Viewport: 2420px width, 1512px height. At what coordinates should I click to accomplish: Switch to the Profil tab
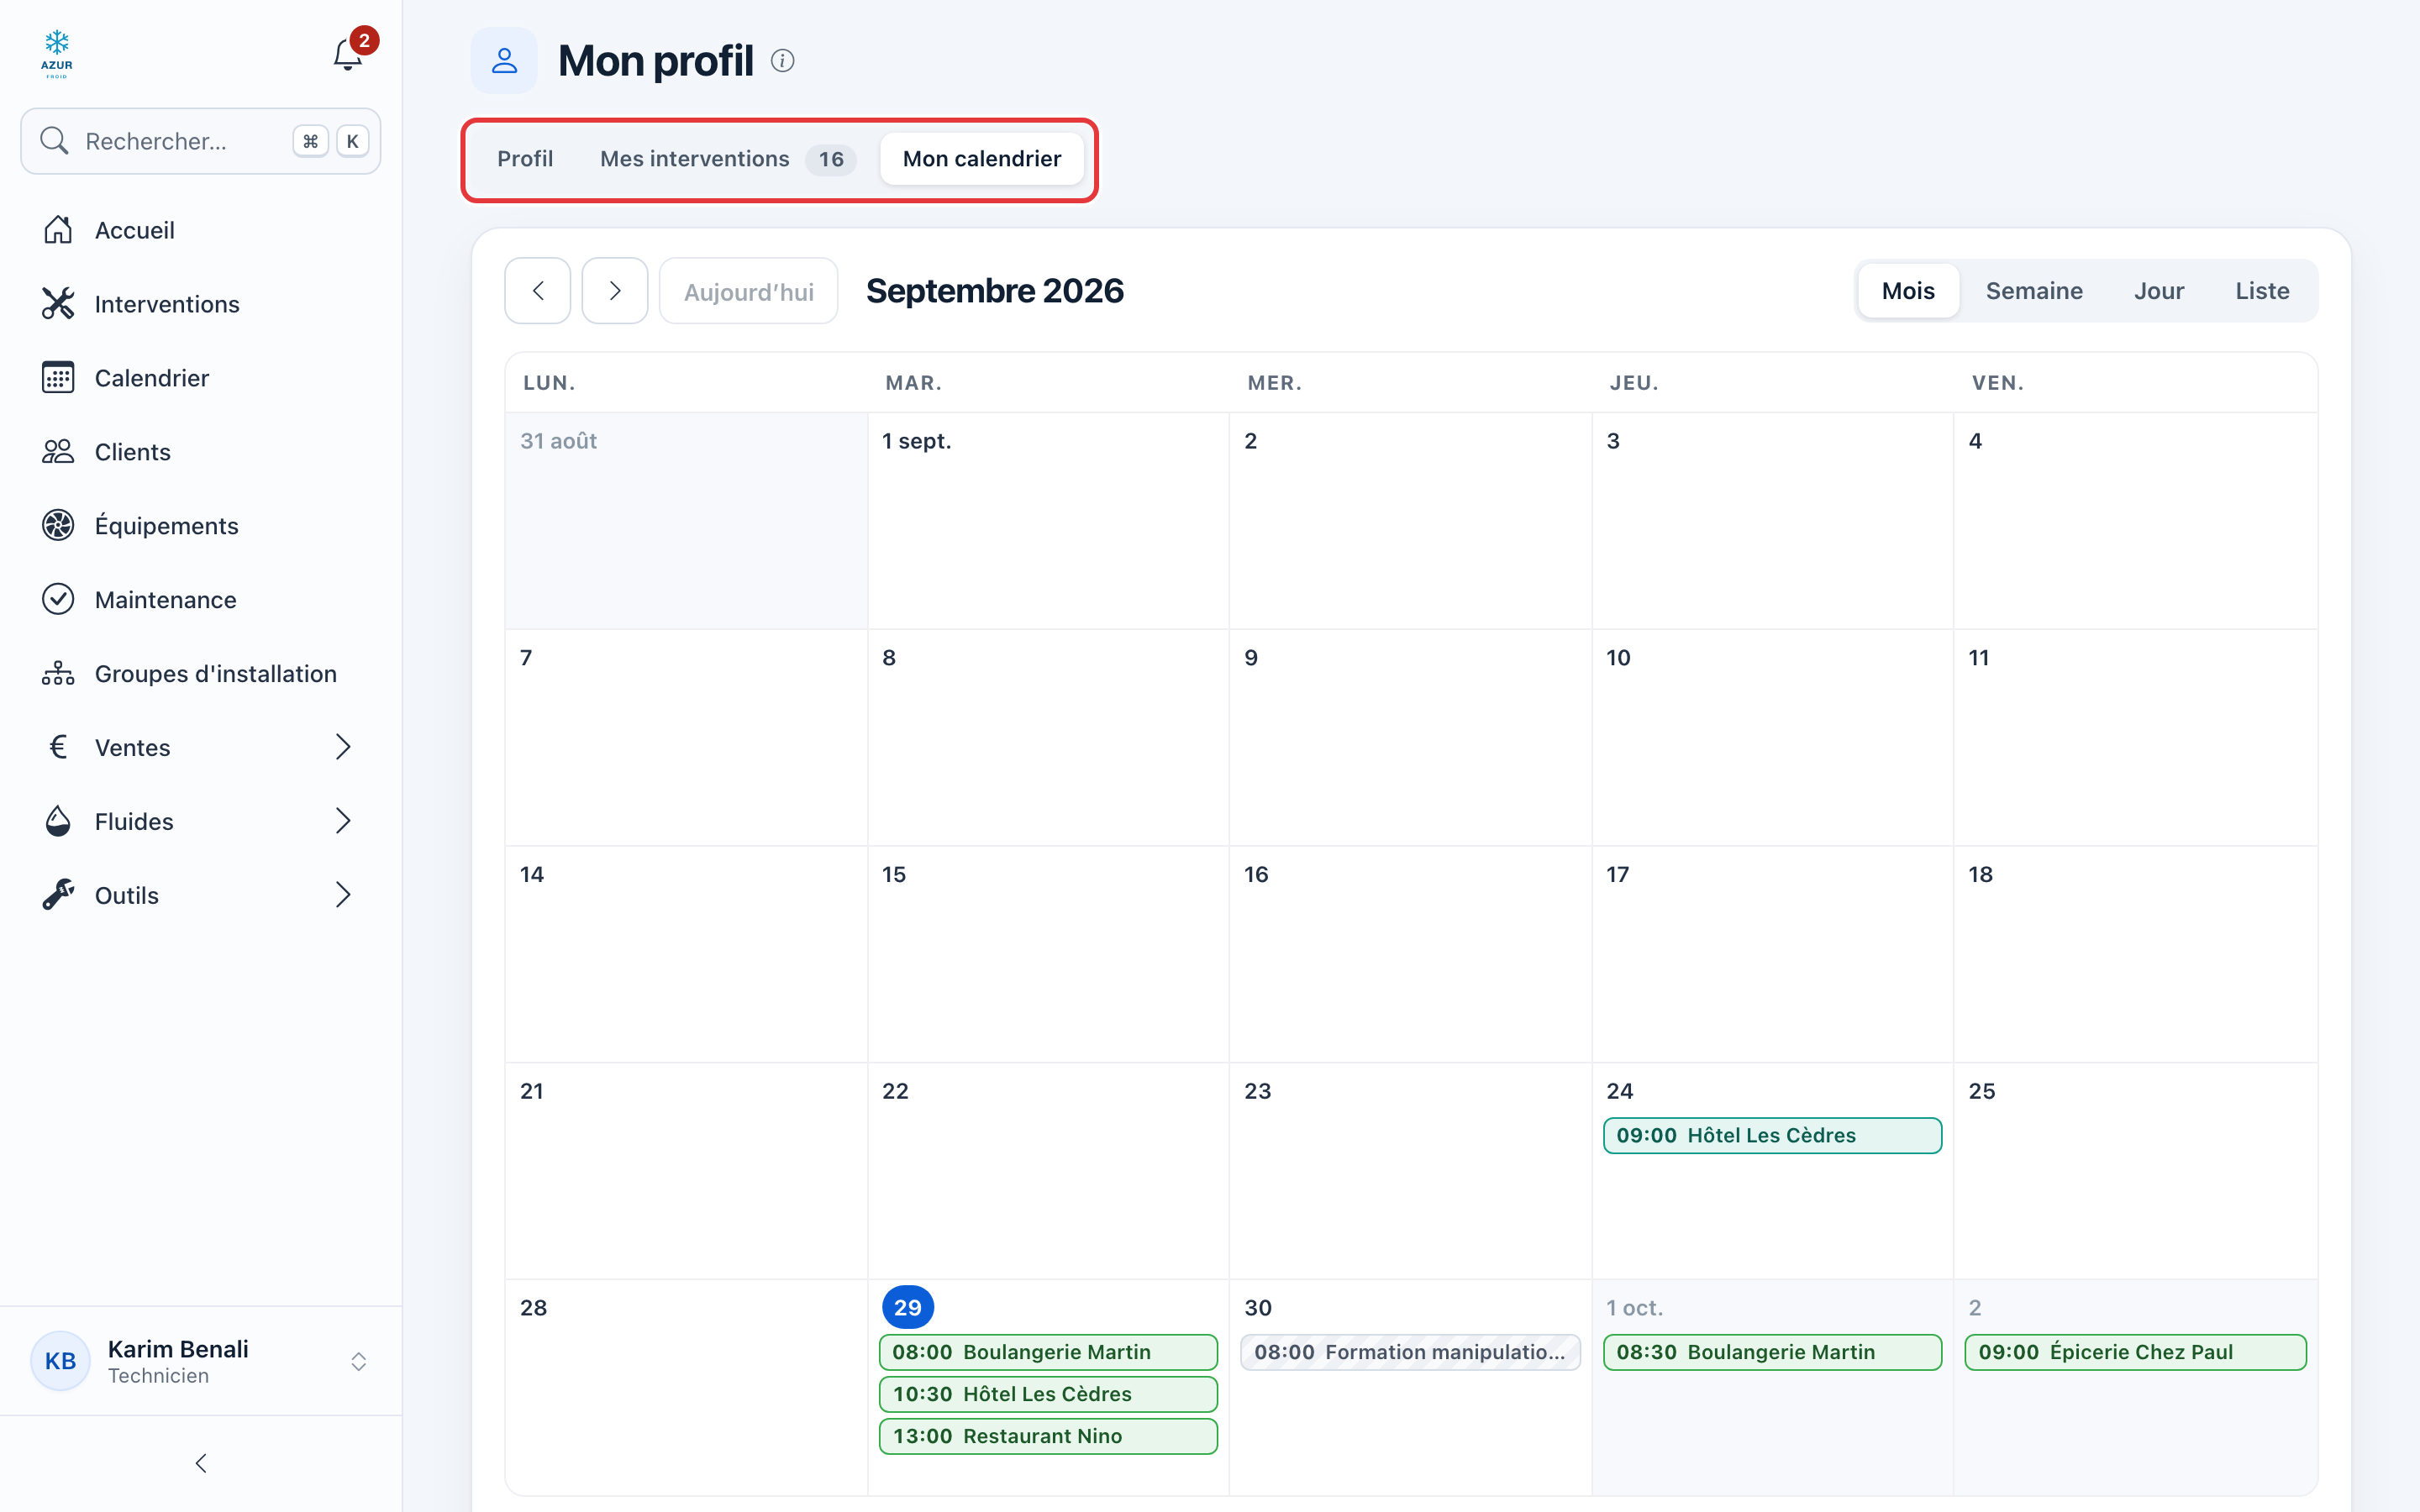(x=525, y=159)
